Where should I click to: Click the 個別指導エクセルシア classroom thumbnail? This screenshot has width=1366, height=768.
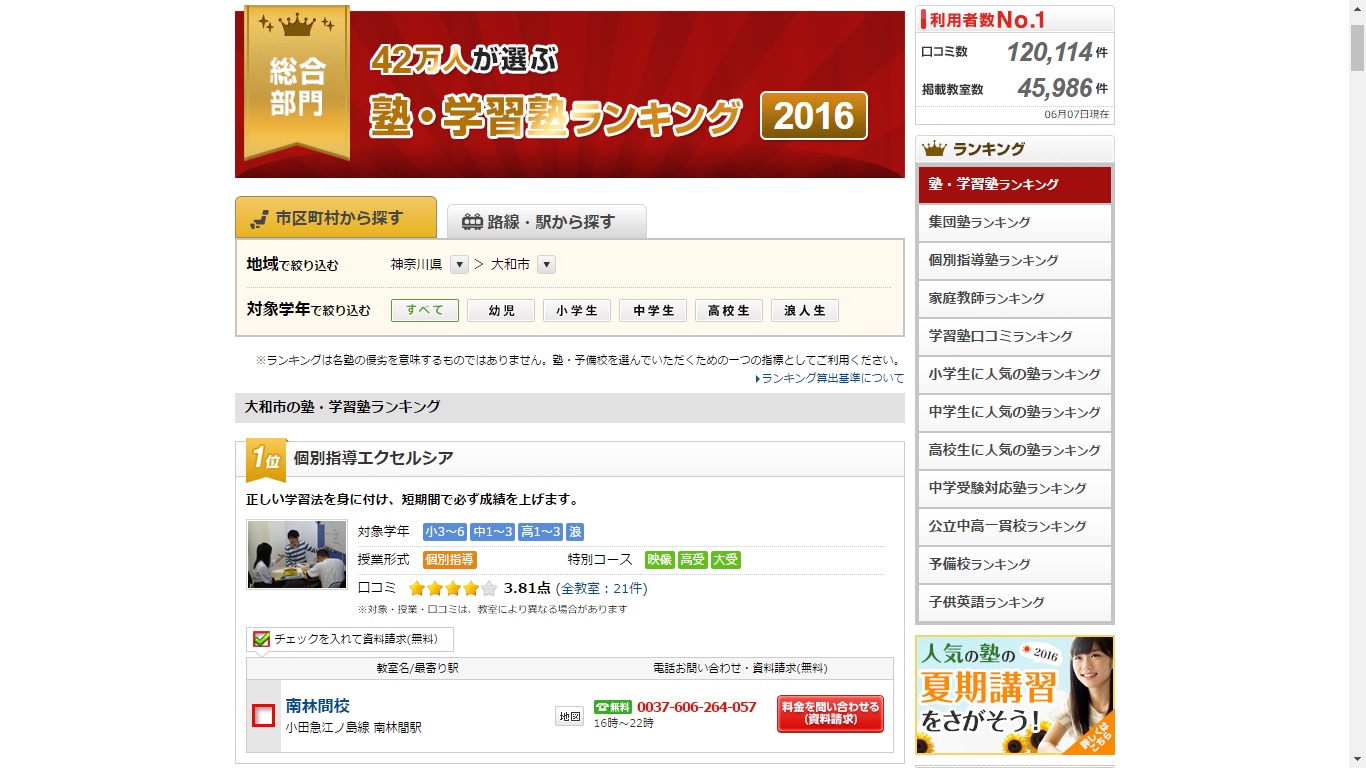297,555
